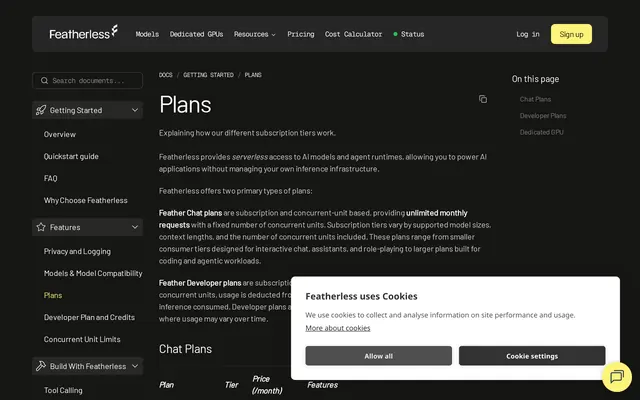Open Privacy and Logging
The image size is (640, 400).
coord(77,251)
